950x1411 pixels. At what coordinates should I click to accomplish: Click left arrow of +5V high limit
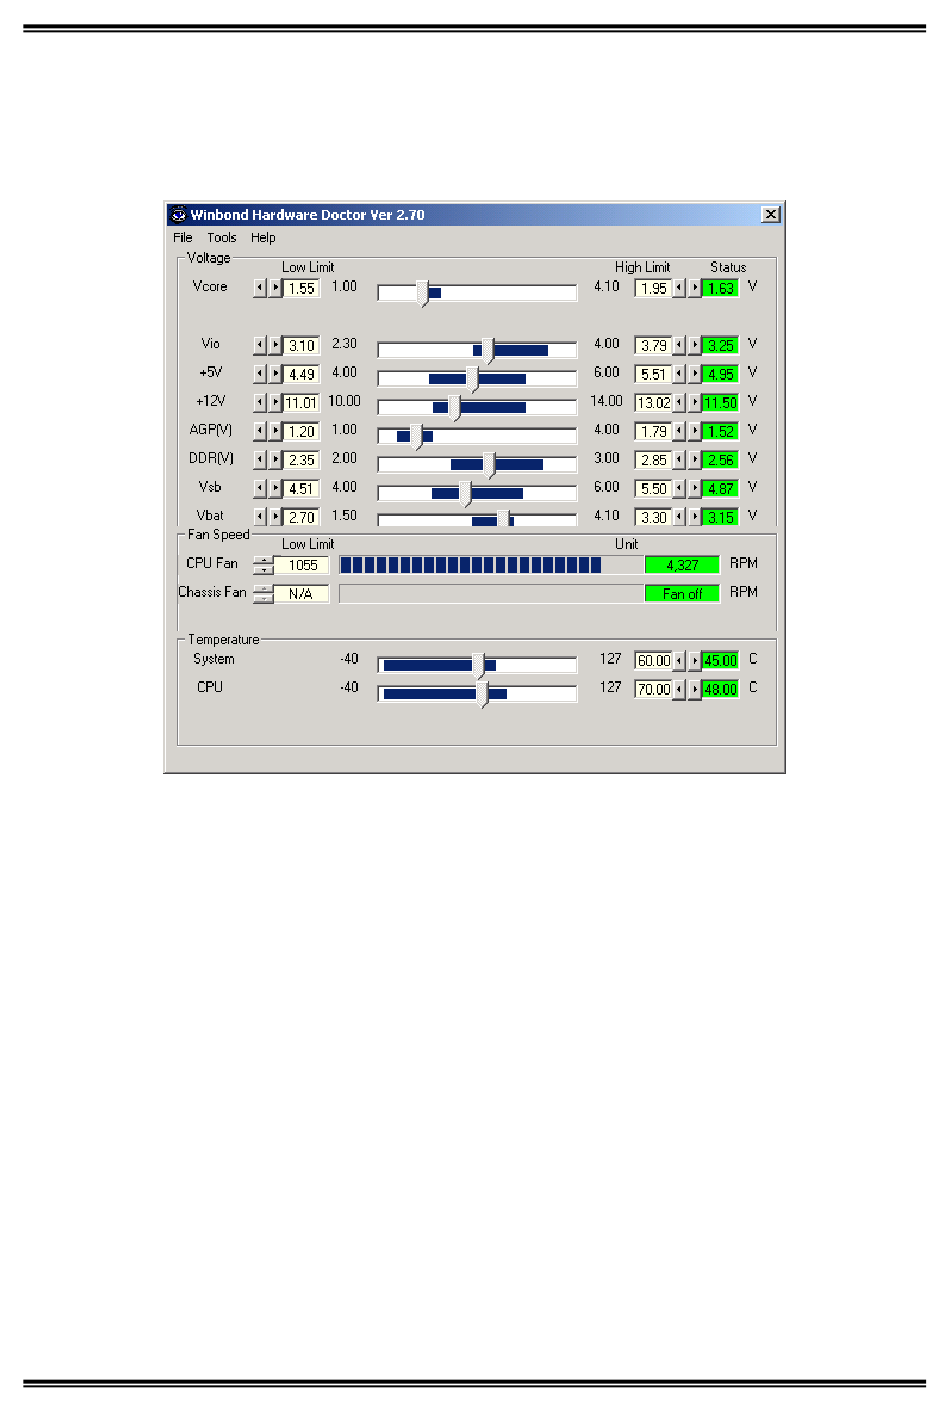(679, 374)
